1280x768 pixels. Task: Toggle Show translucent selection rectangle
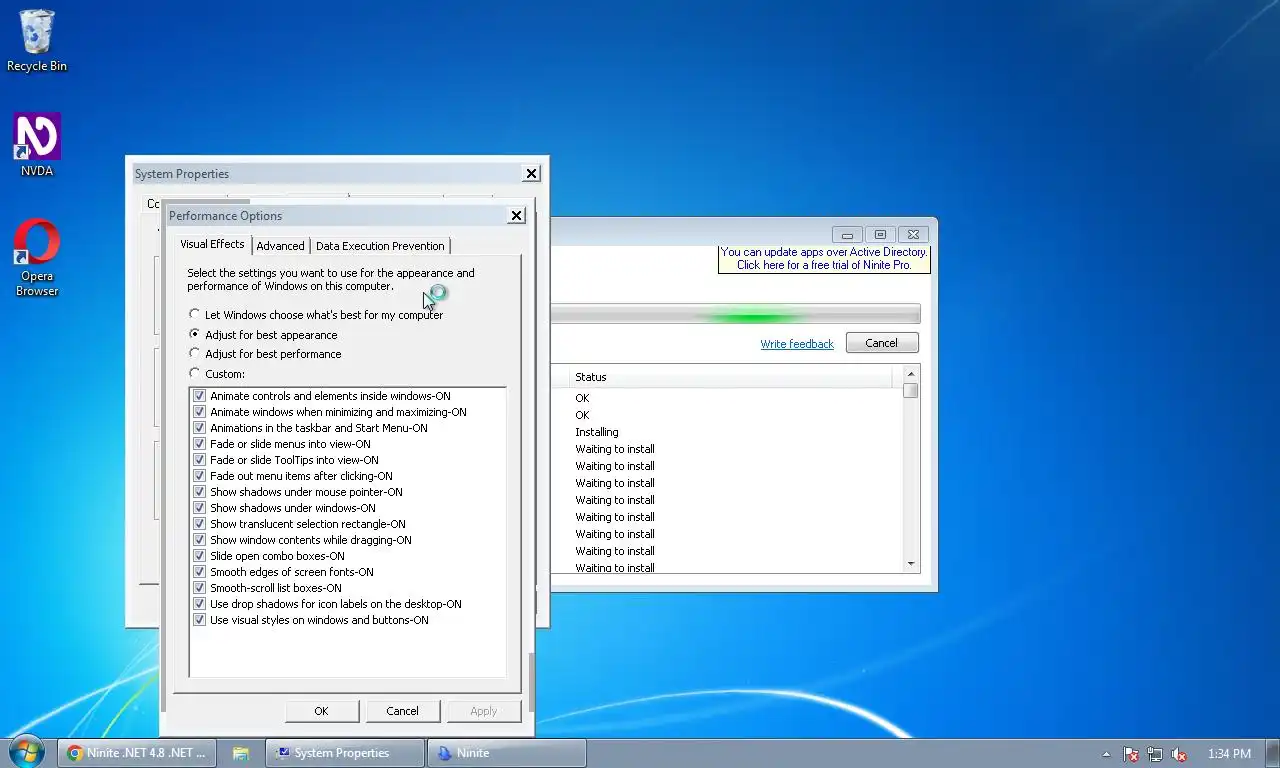pos(199,524)
